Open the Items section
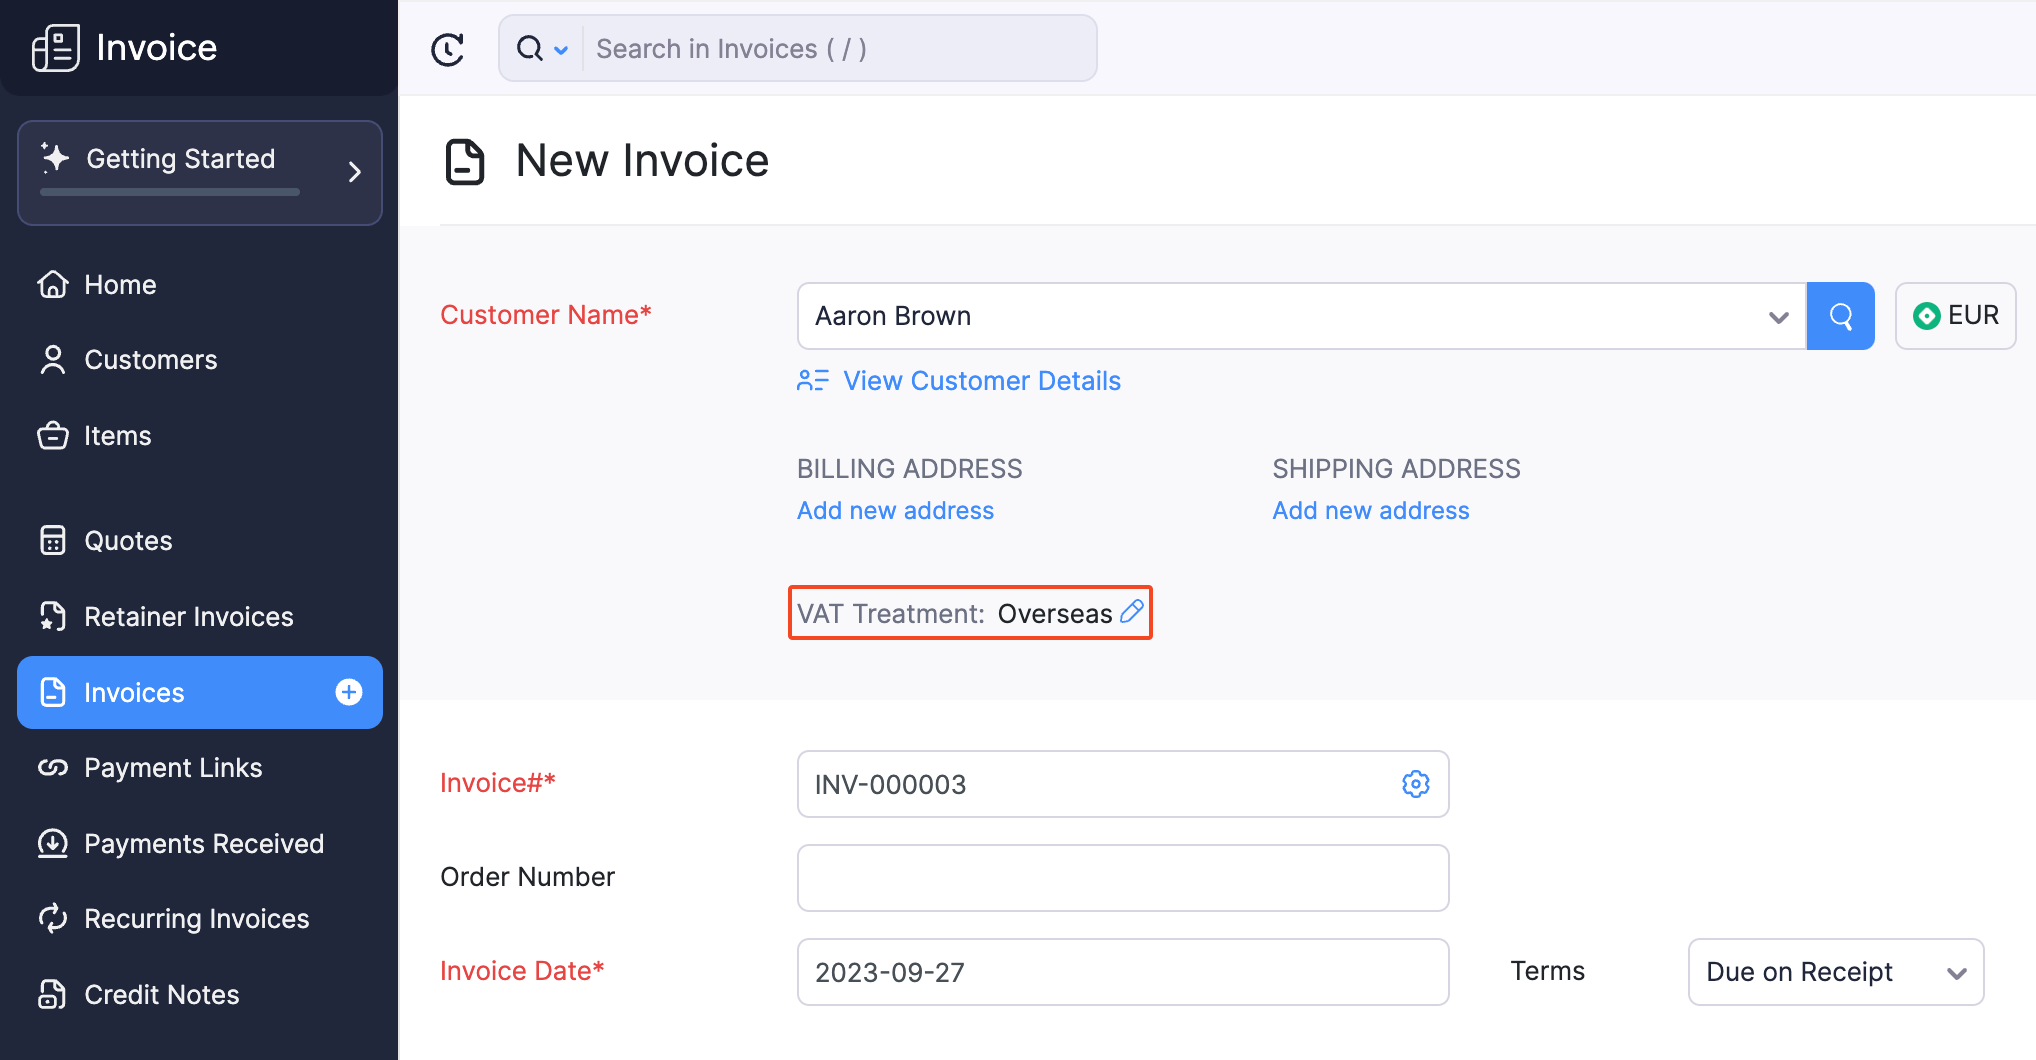Screen dimensions: 2036x1060 (x=117, y=435)
